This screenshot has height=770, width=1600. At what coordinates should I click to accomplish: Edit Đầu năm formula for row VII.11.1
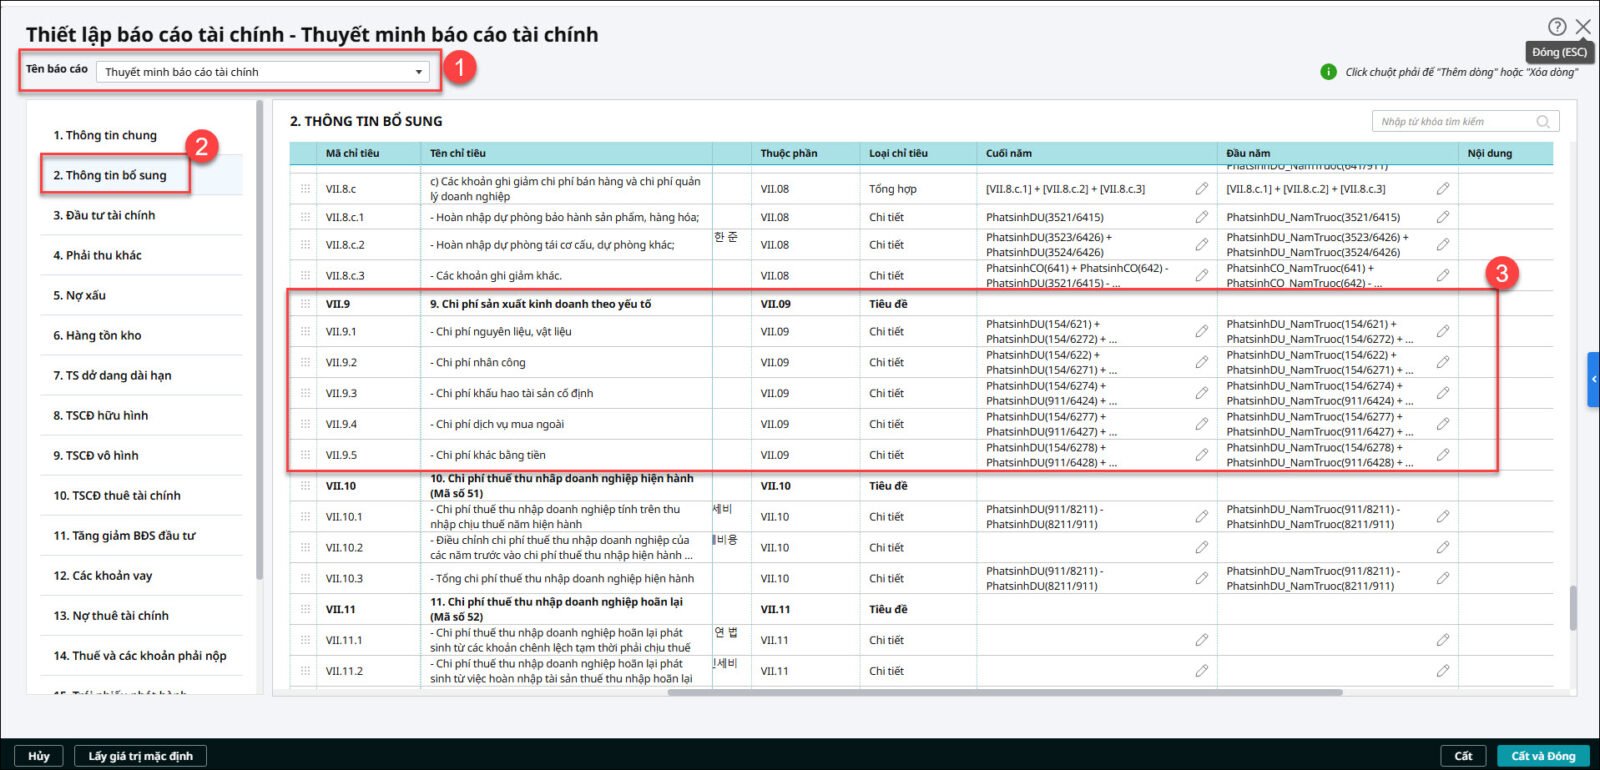click(x=1443, y=640)
